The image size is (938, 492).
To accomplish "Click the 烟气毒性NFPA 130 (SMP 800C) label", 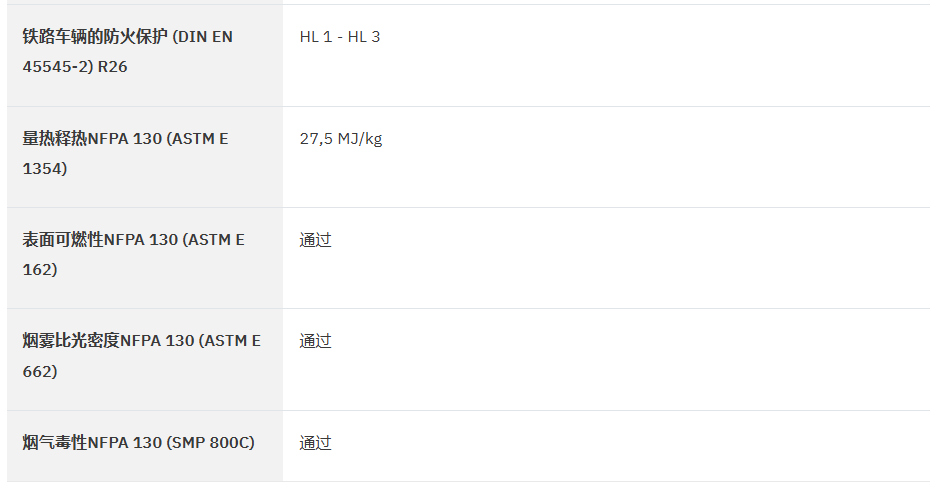I will click(x=139, y=443).
